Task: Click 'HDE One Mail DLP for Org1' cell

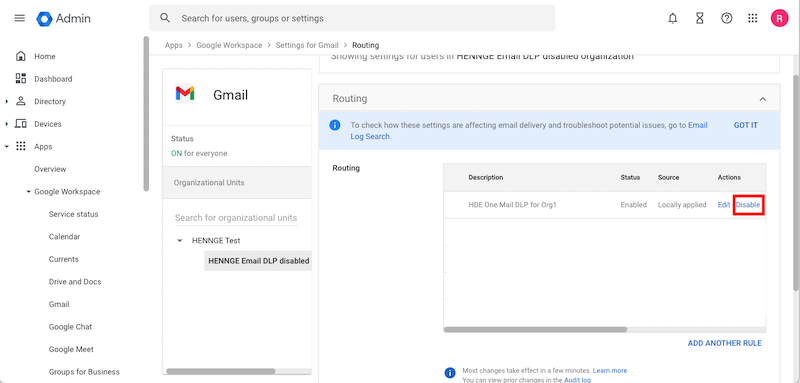Action: point(512,205)
